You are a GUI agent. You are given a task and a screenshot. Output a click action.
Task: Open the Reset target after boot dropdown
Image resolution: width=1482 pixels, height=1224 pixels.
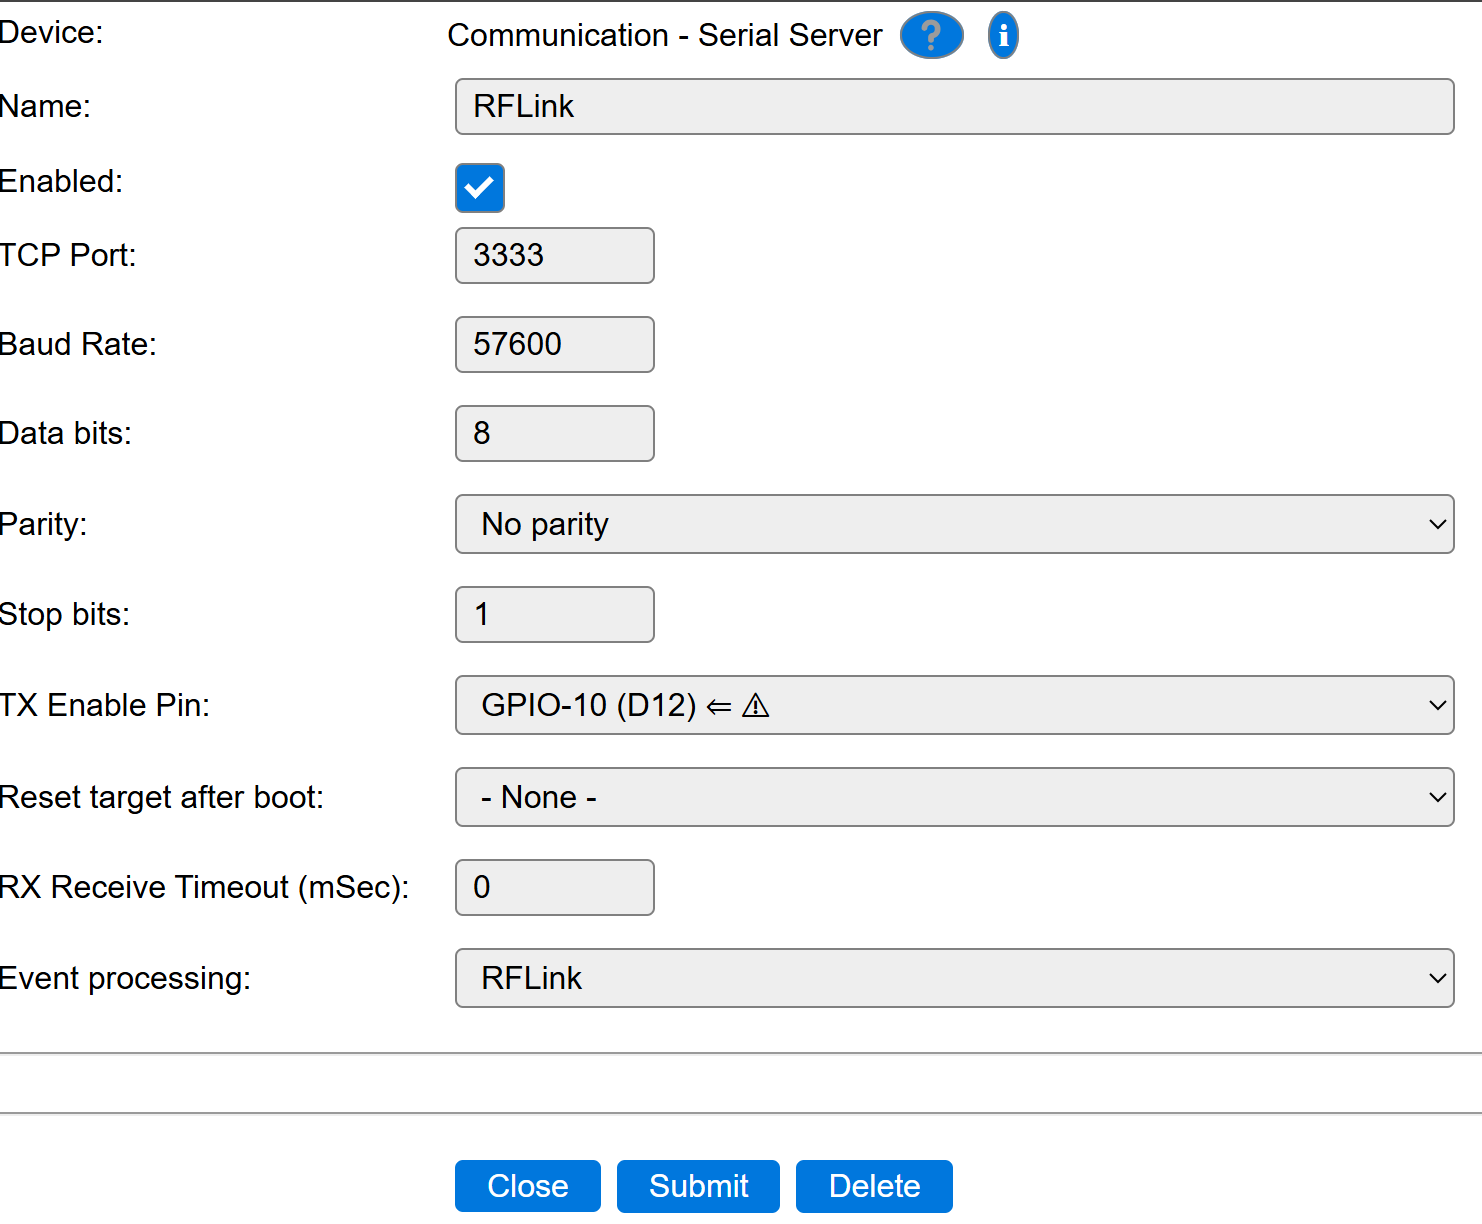[x=954, y=797]
